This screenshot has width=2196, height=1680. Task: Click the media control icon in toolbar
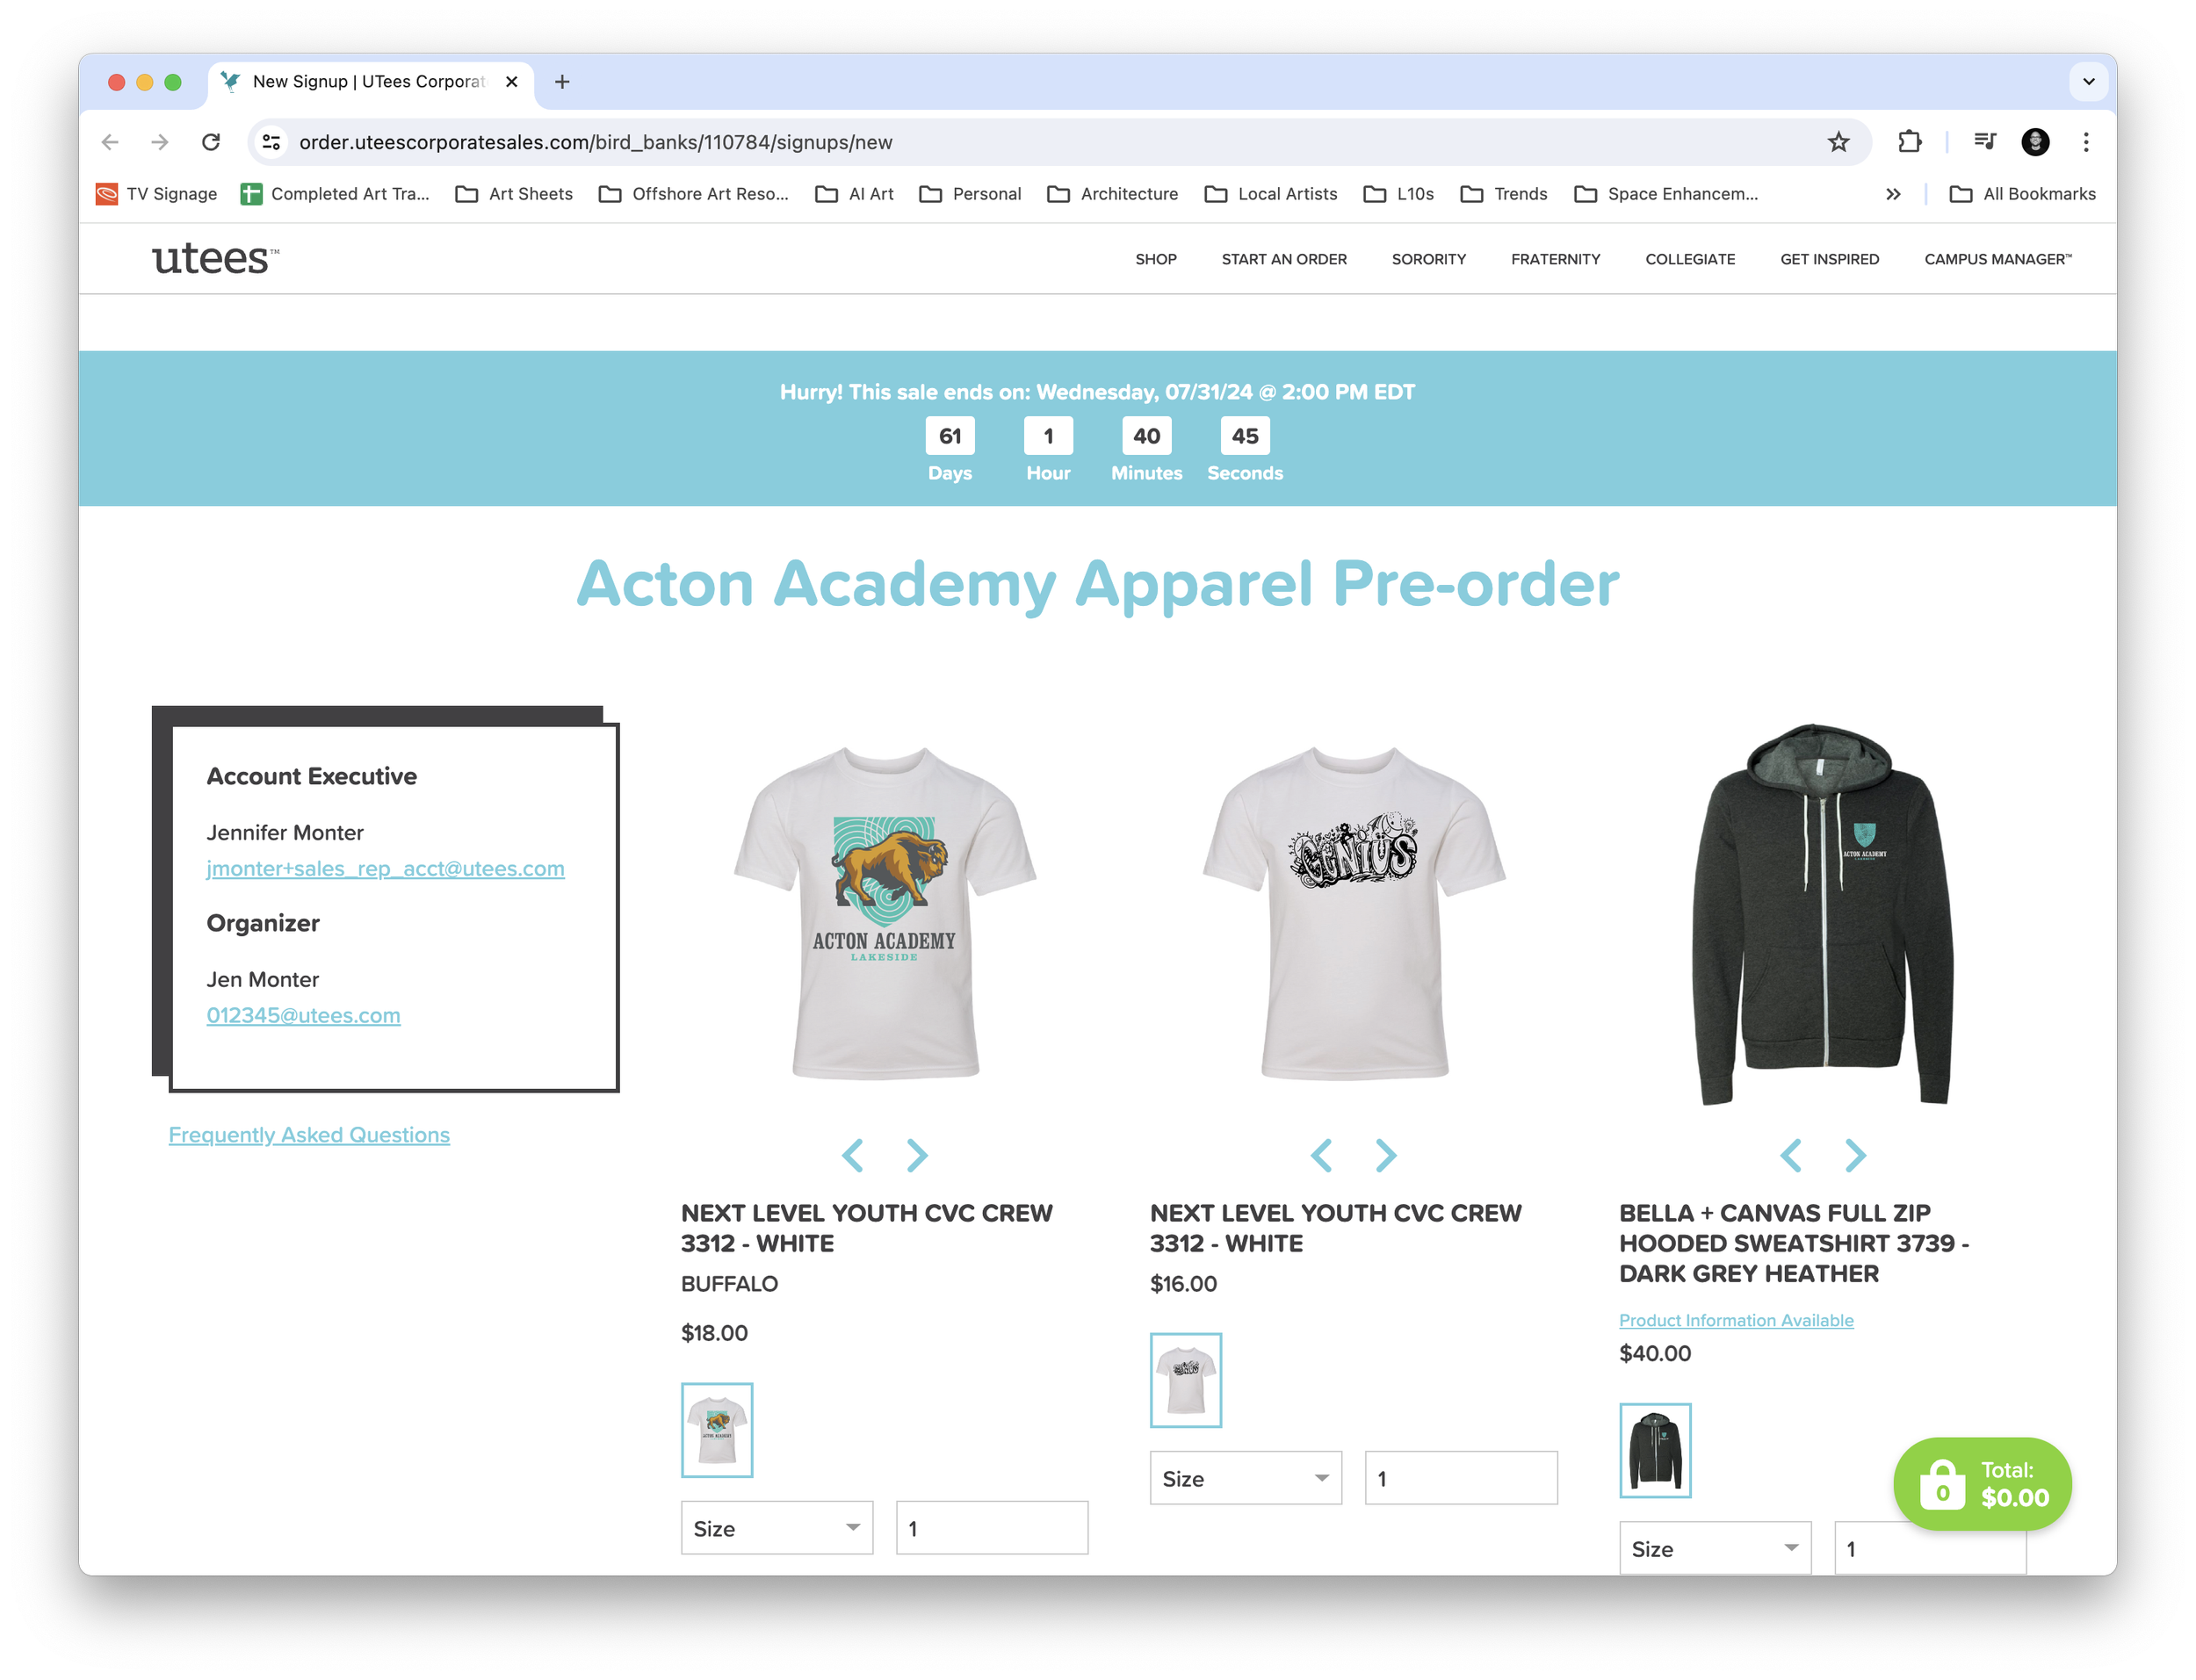pos(1984,142)
